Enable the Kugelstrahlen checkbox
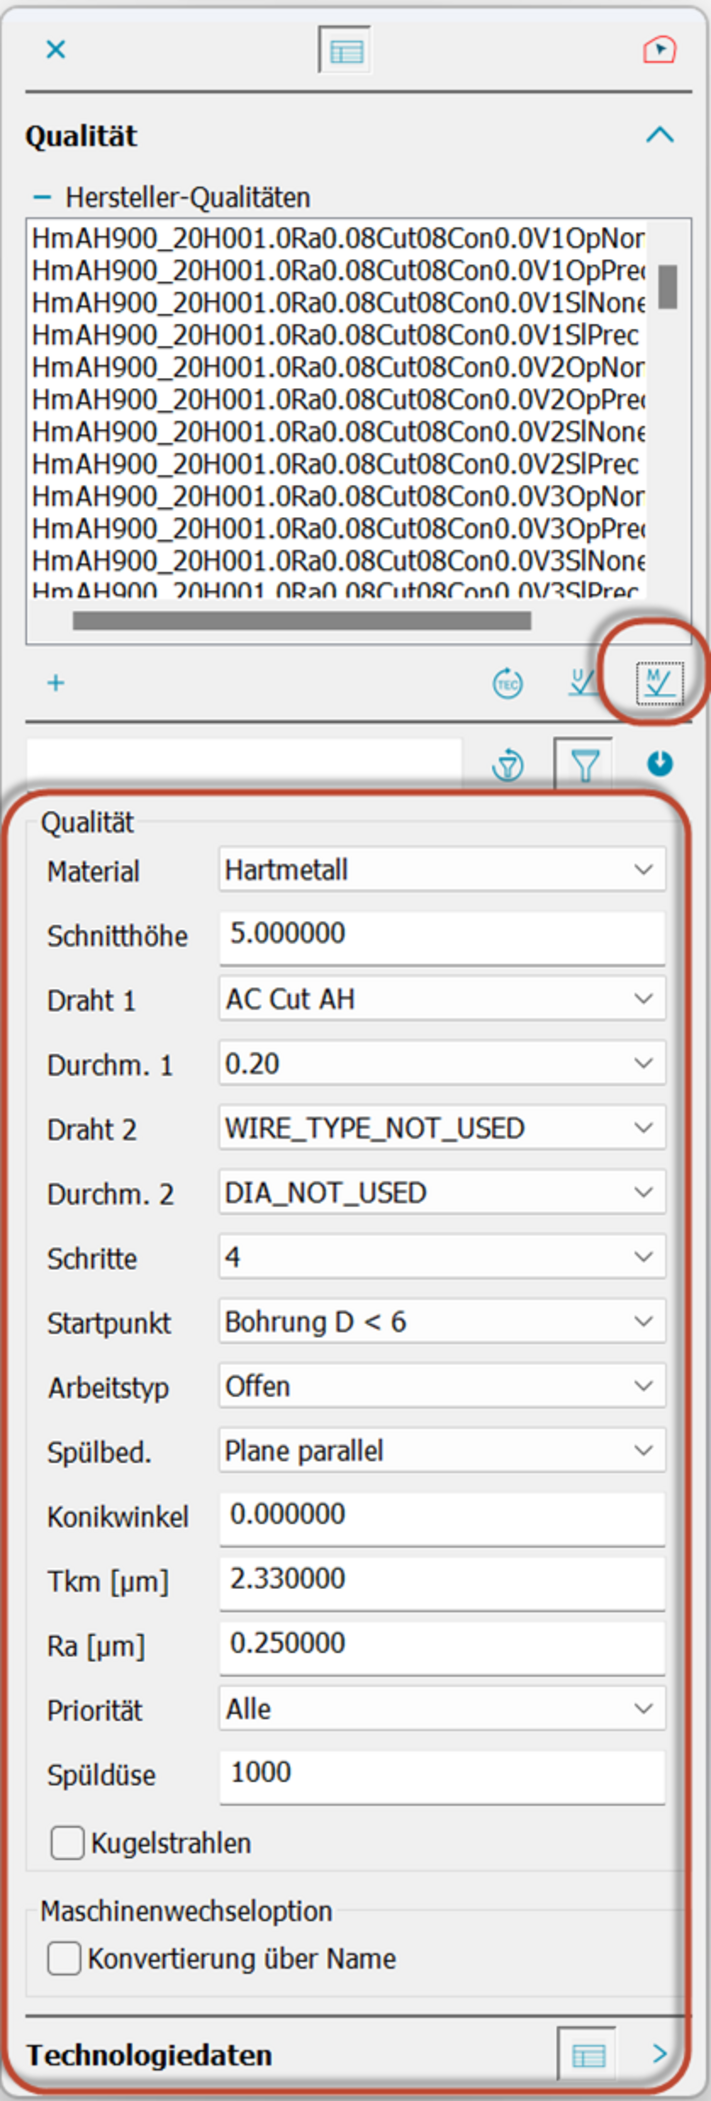The height and width of the screenshot is (2101, 711). 67,1843
